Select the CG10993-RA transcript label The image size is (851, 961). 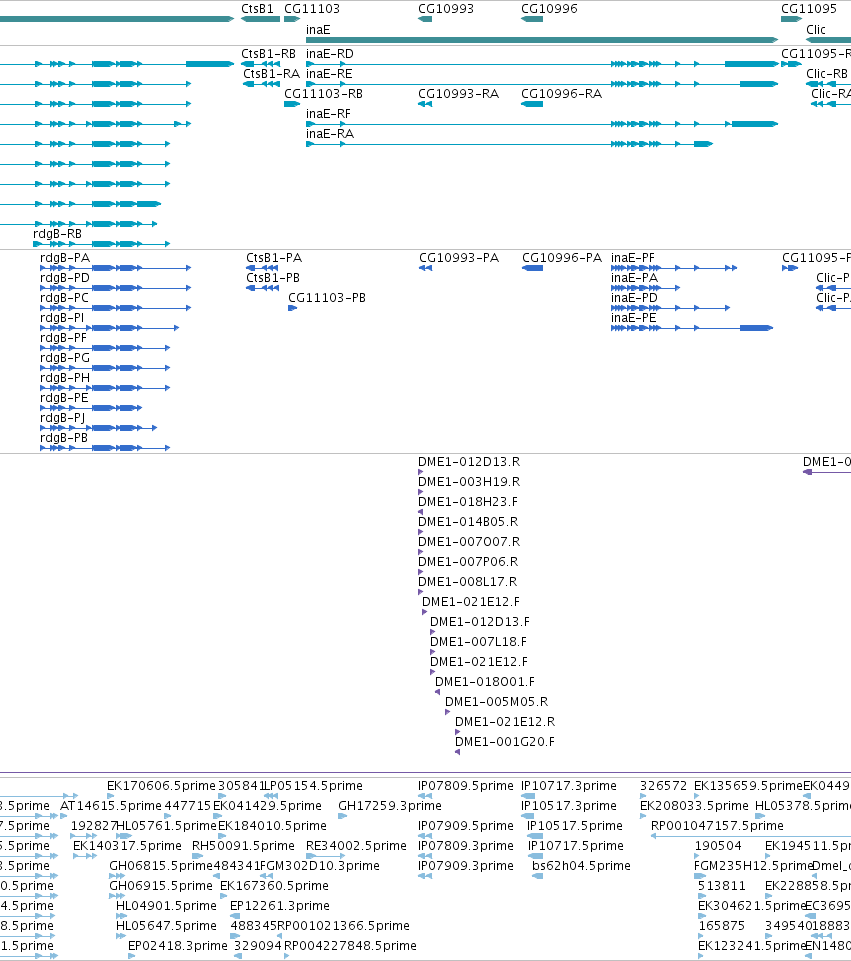pos(458,94)
